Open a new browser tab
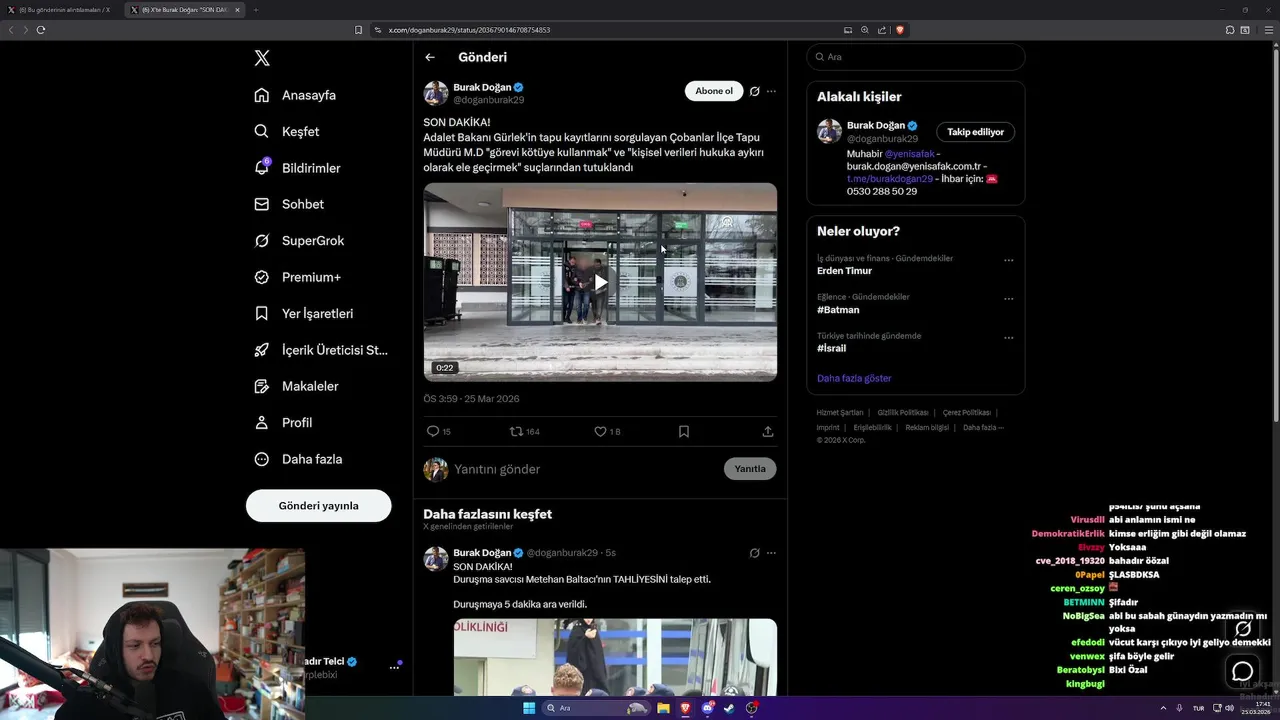Viewport: 1280px width, 720px height. 255,10
